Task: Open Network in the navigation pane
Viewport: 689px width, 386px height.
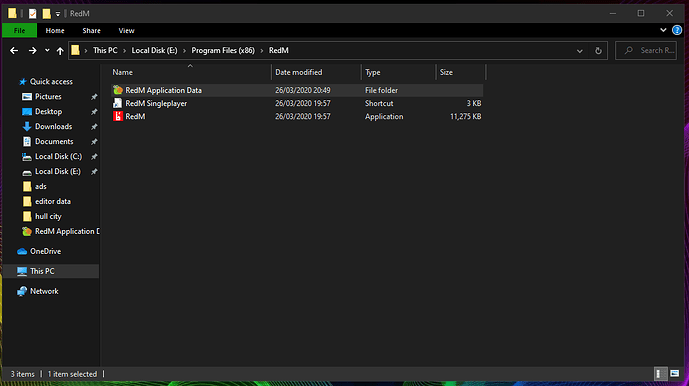Action: click(44, 291)
